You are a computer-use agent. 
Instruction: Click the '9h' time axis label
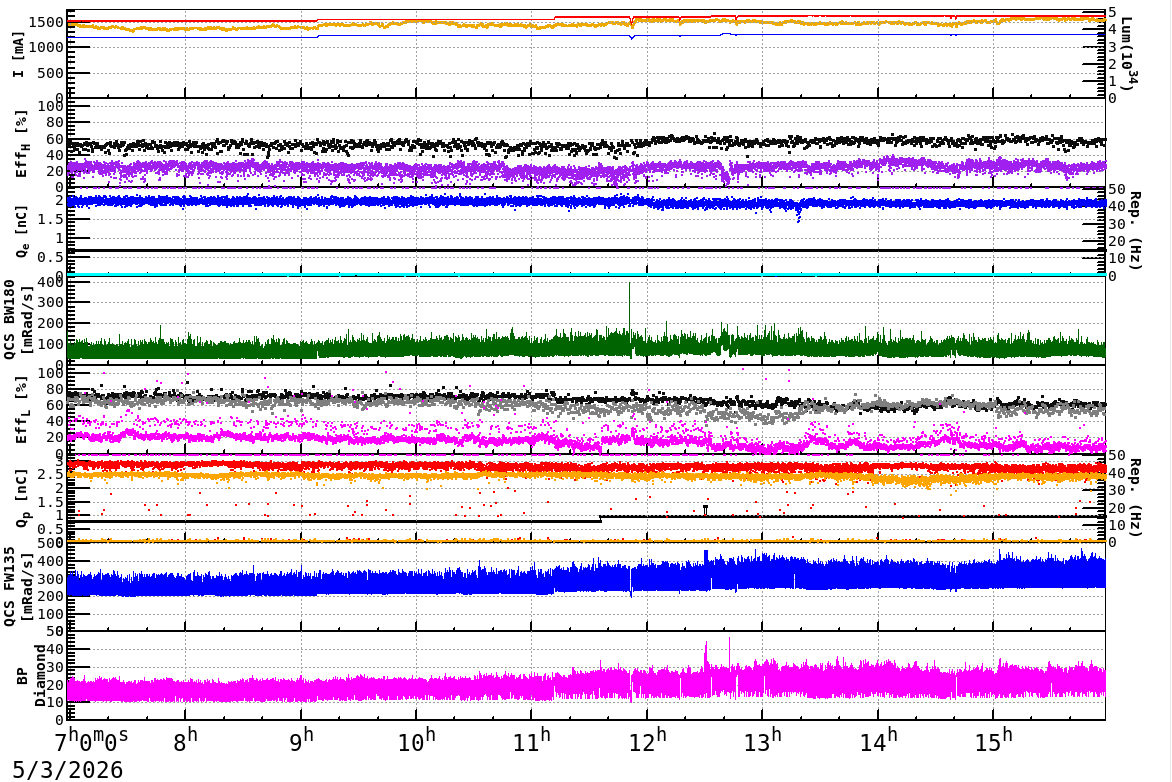[x=300, y=740]
